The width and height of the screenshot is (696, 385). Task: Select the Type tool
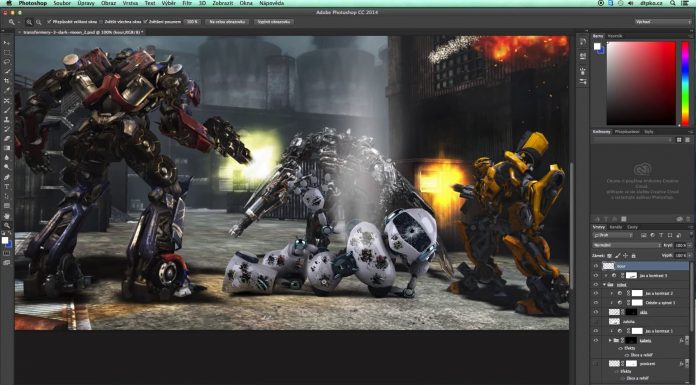8,186
